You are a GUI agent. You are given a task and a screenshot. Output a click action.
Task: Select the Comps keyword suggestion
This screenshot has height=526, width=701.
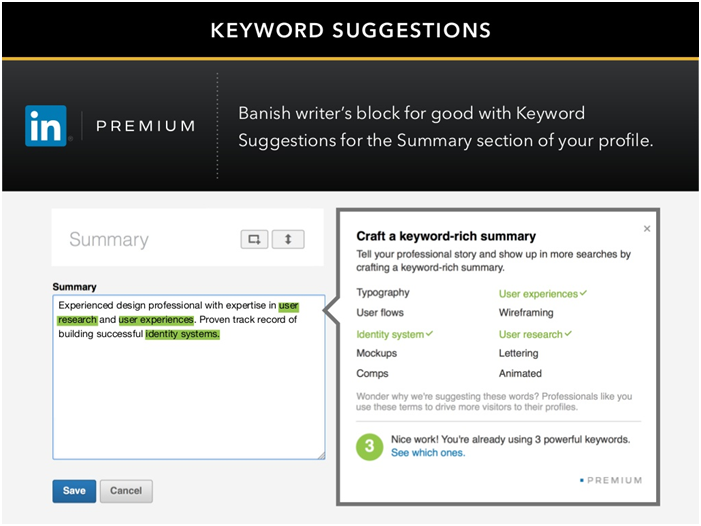[x=372, y=373]
